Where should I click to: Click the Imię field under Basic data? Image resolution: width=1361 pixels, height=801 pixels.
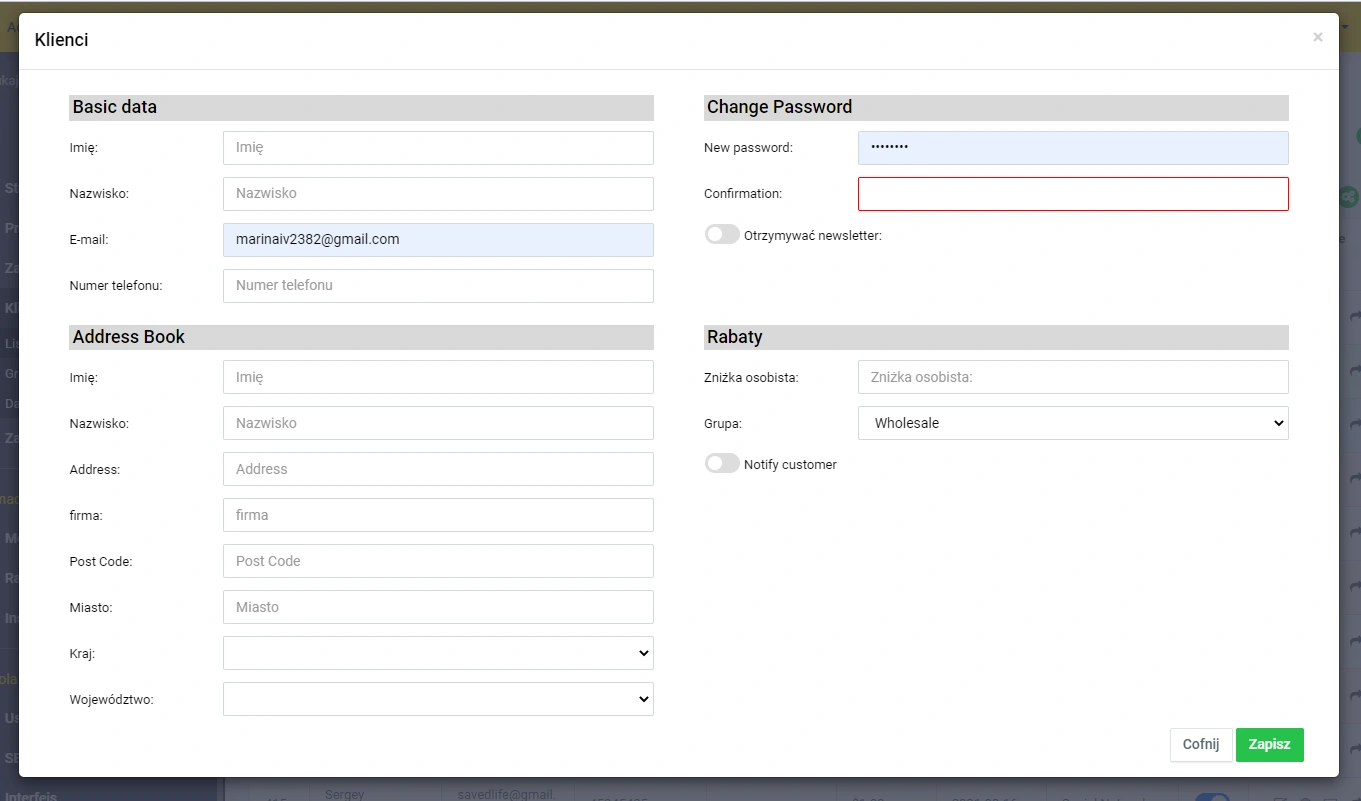tap(438, 148)
